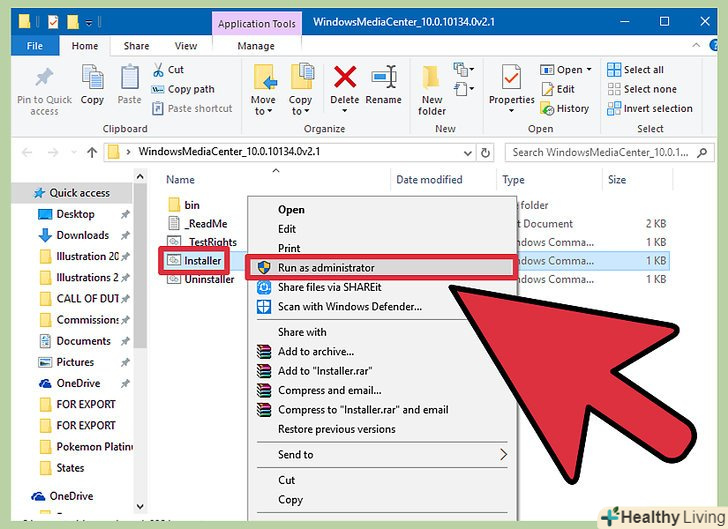Click the Pin to Quick access icon

tap(45, 78)
